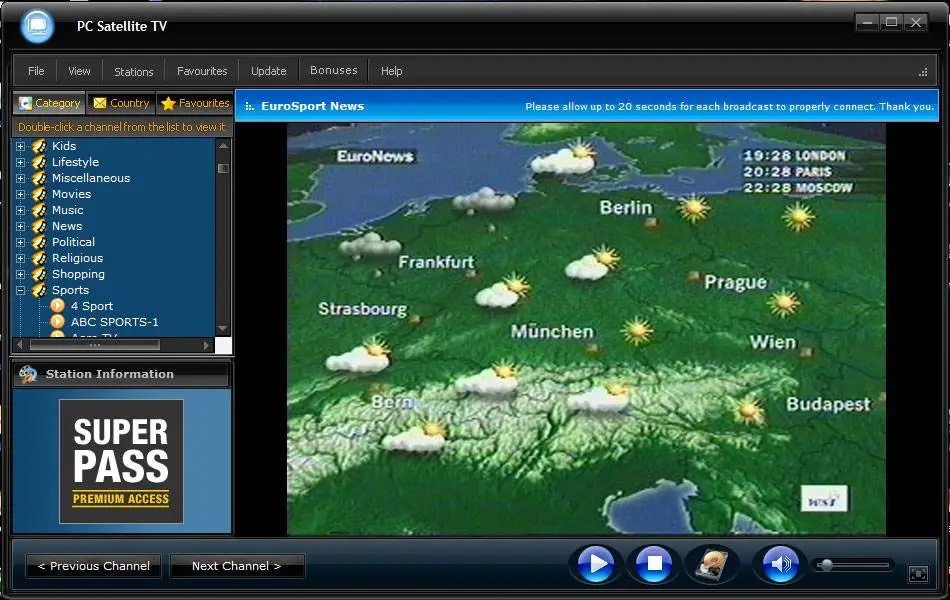Image resolution: width=950 pixels, height=600 pixels.
Task: Click the News category folder icon
Action: click(x=39, y=226)
